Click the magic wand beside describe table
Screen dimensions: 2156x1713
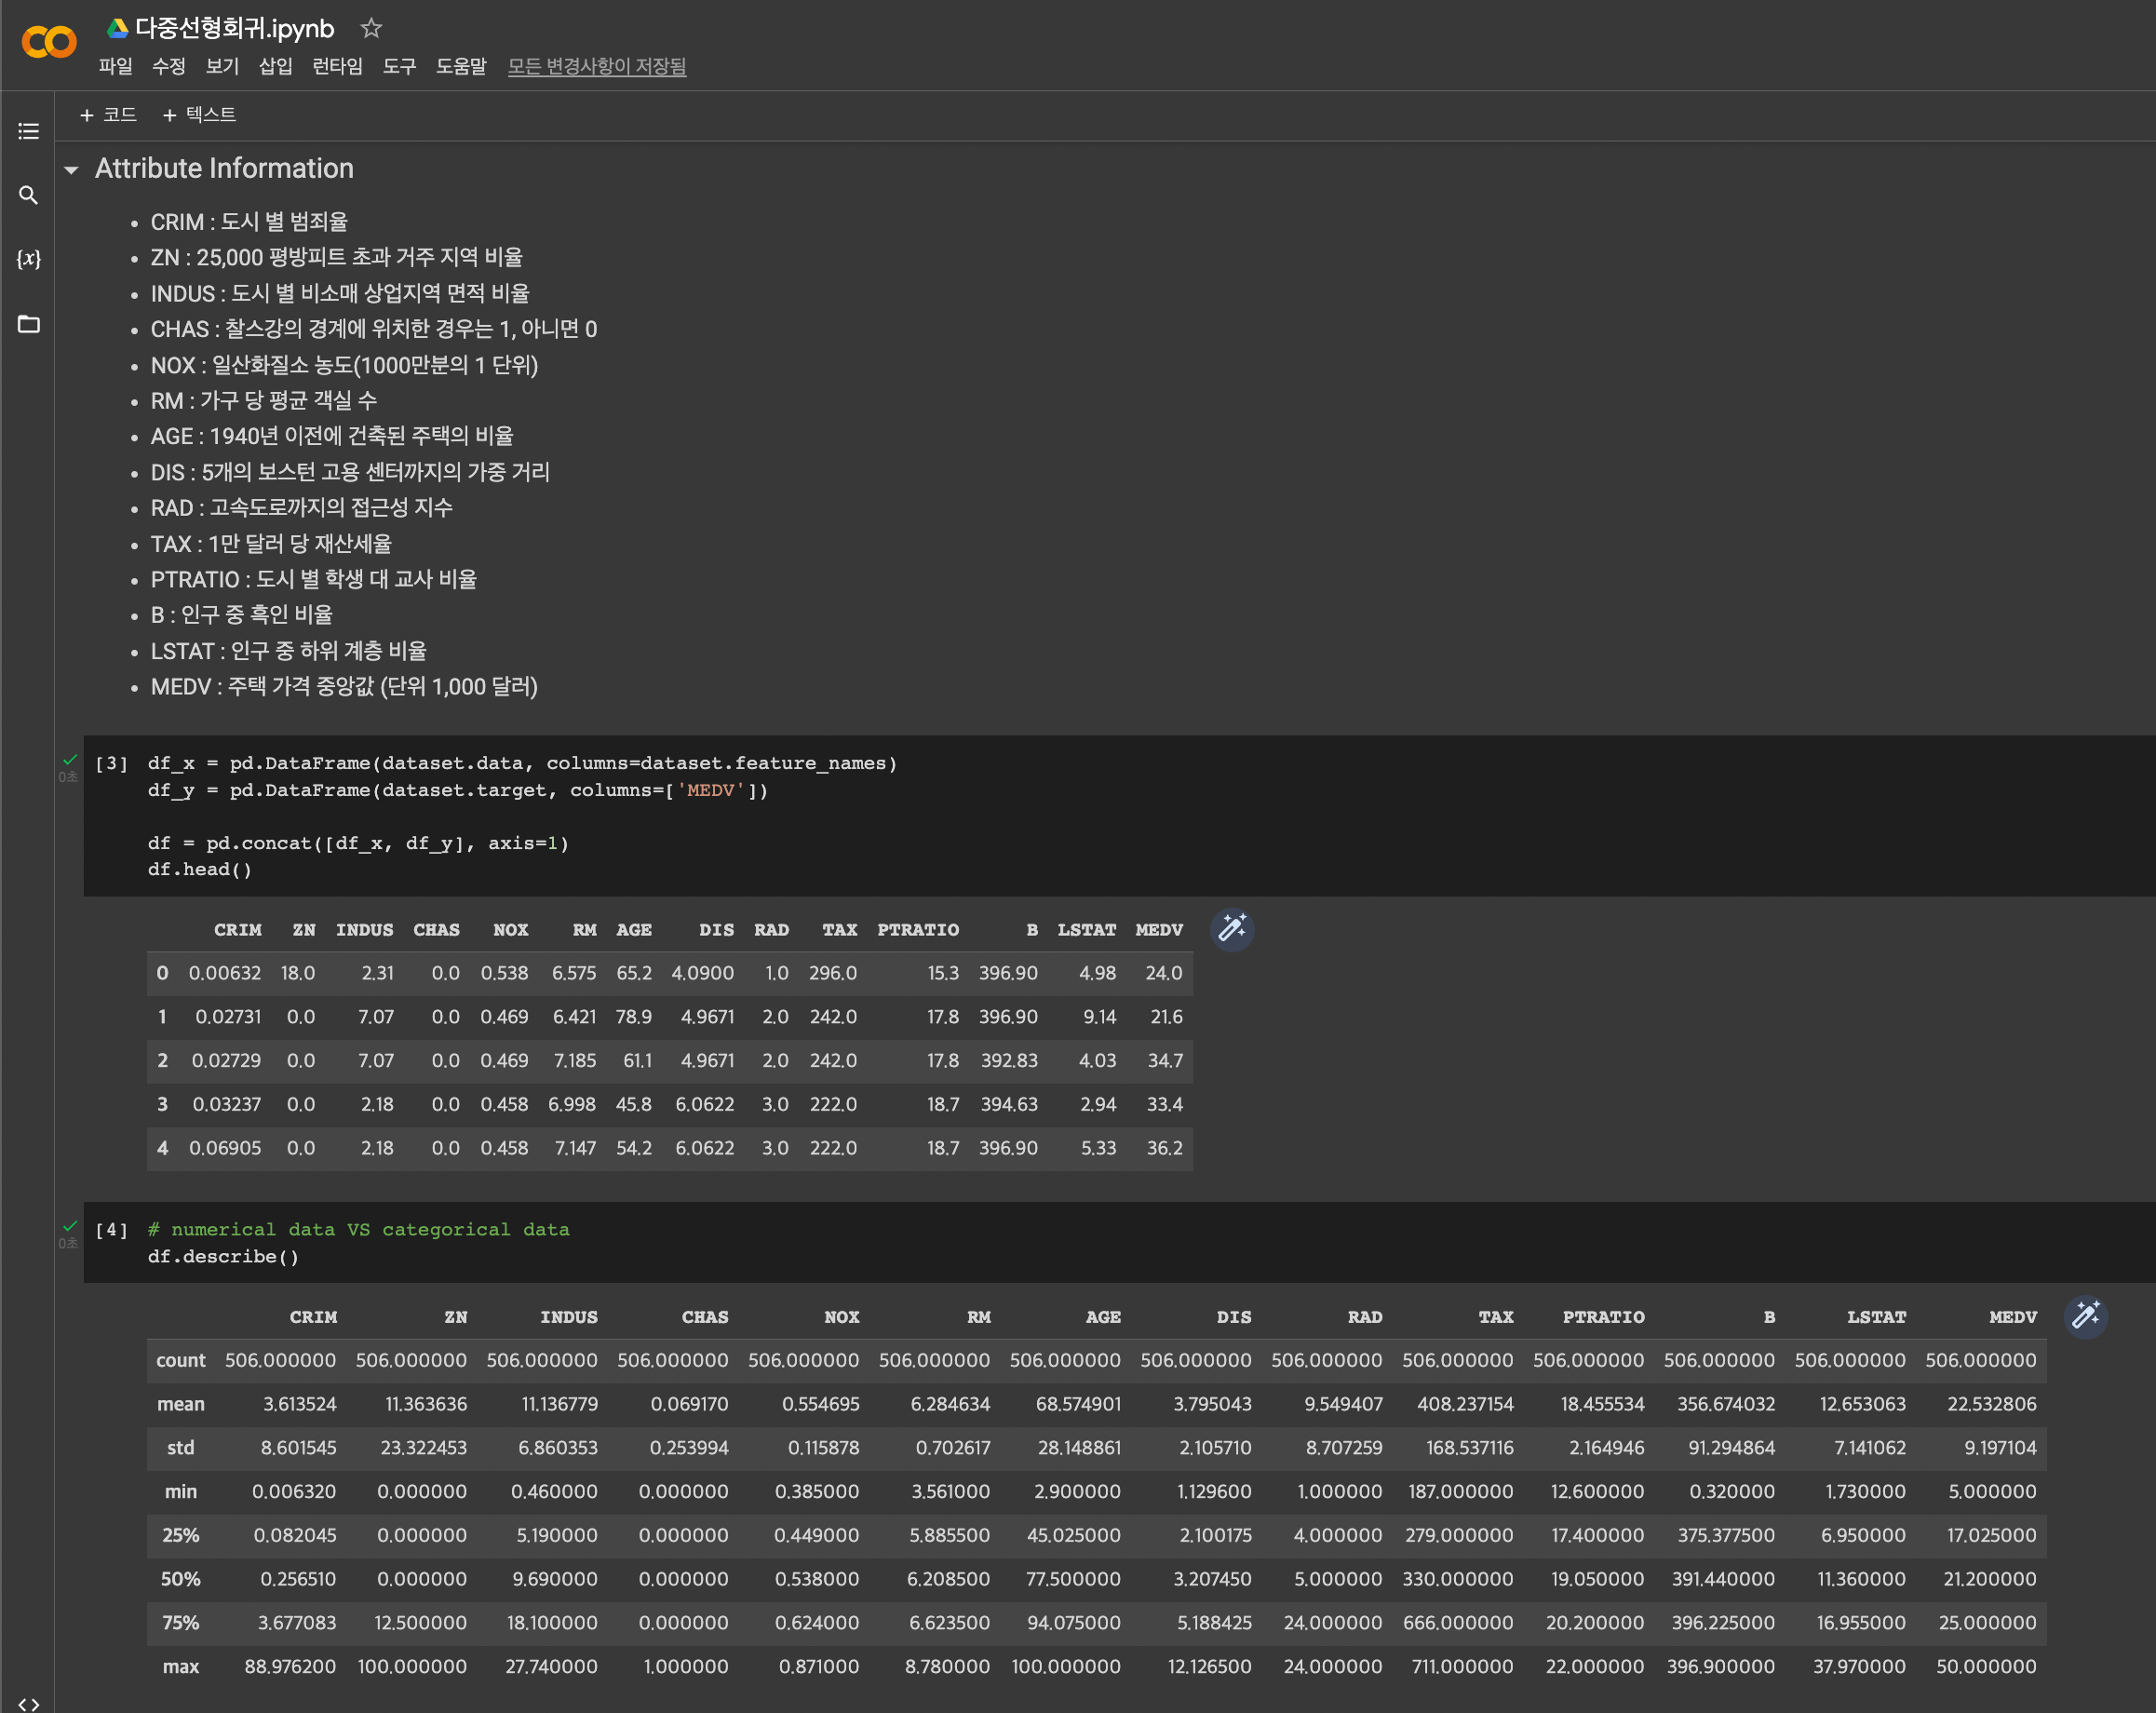[2085, 1316]
